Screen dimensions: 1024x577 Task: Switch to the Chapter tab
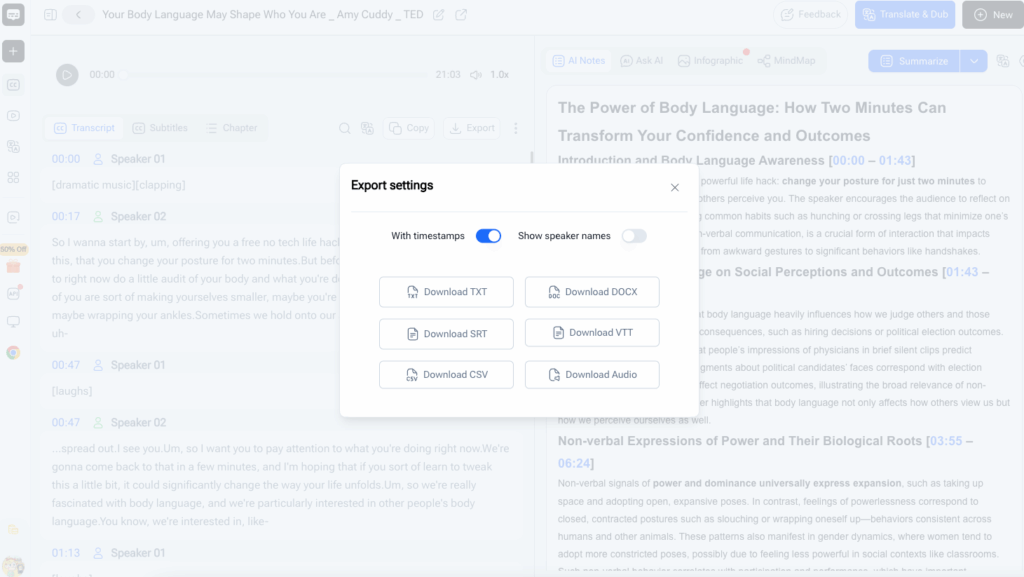(232, 128)
